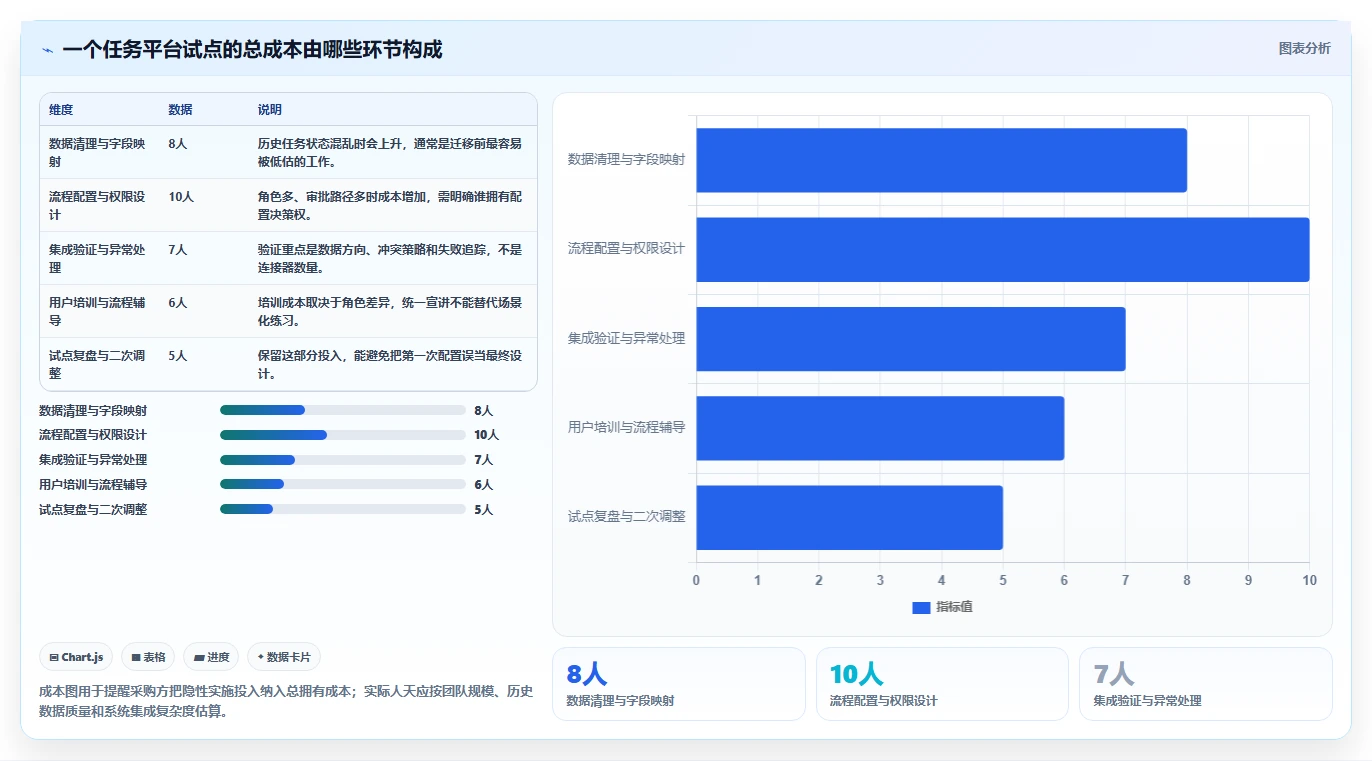Select the 数据卡片 tag chip

click(284, 657)
